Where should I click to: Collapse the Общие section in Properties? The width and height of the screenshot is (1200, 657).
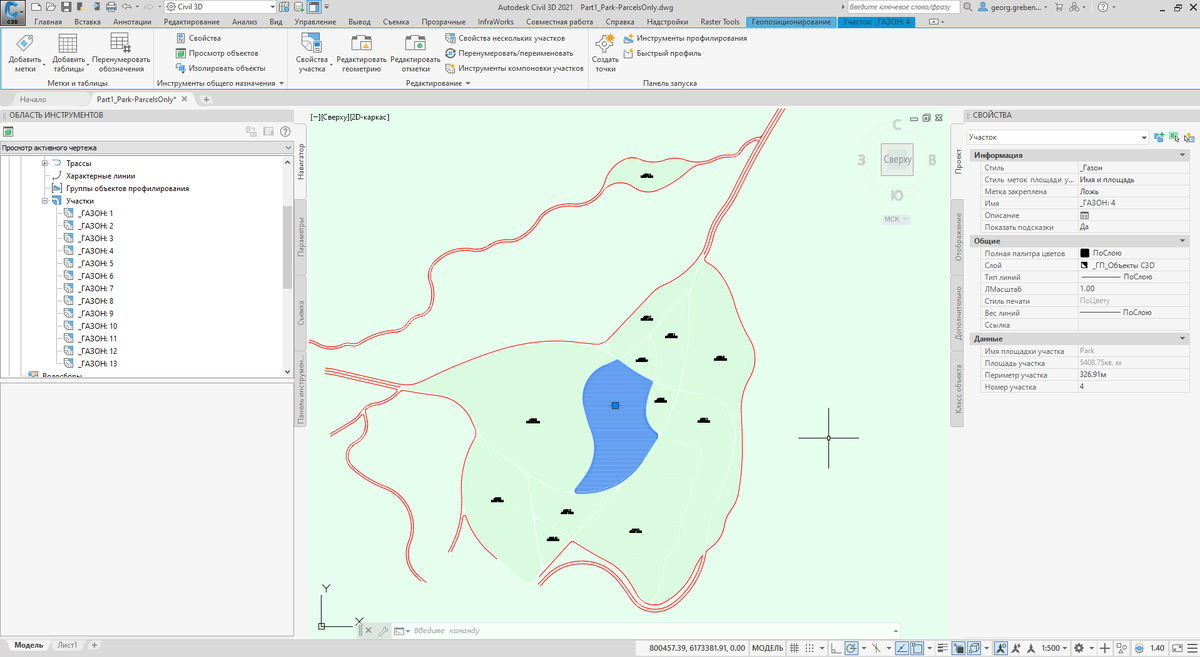coord(1183,241)
